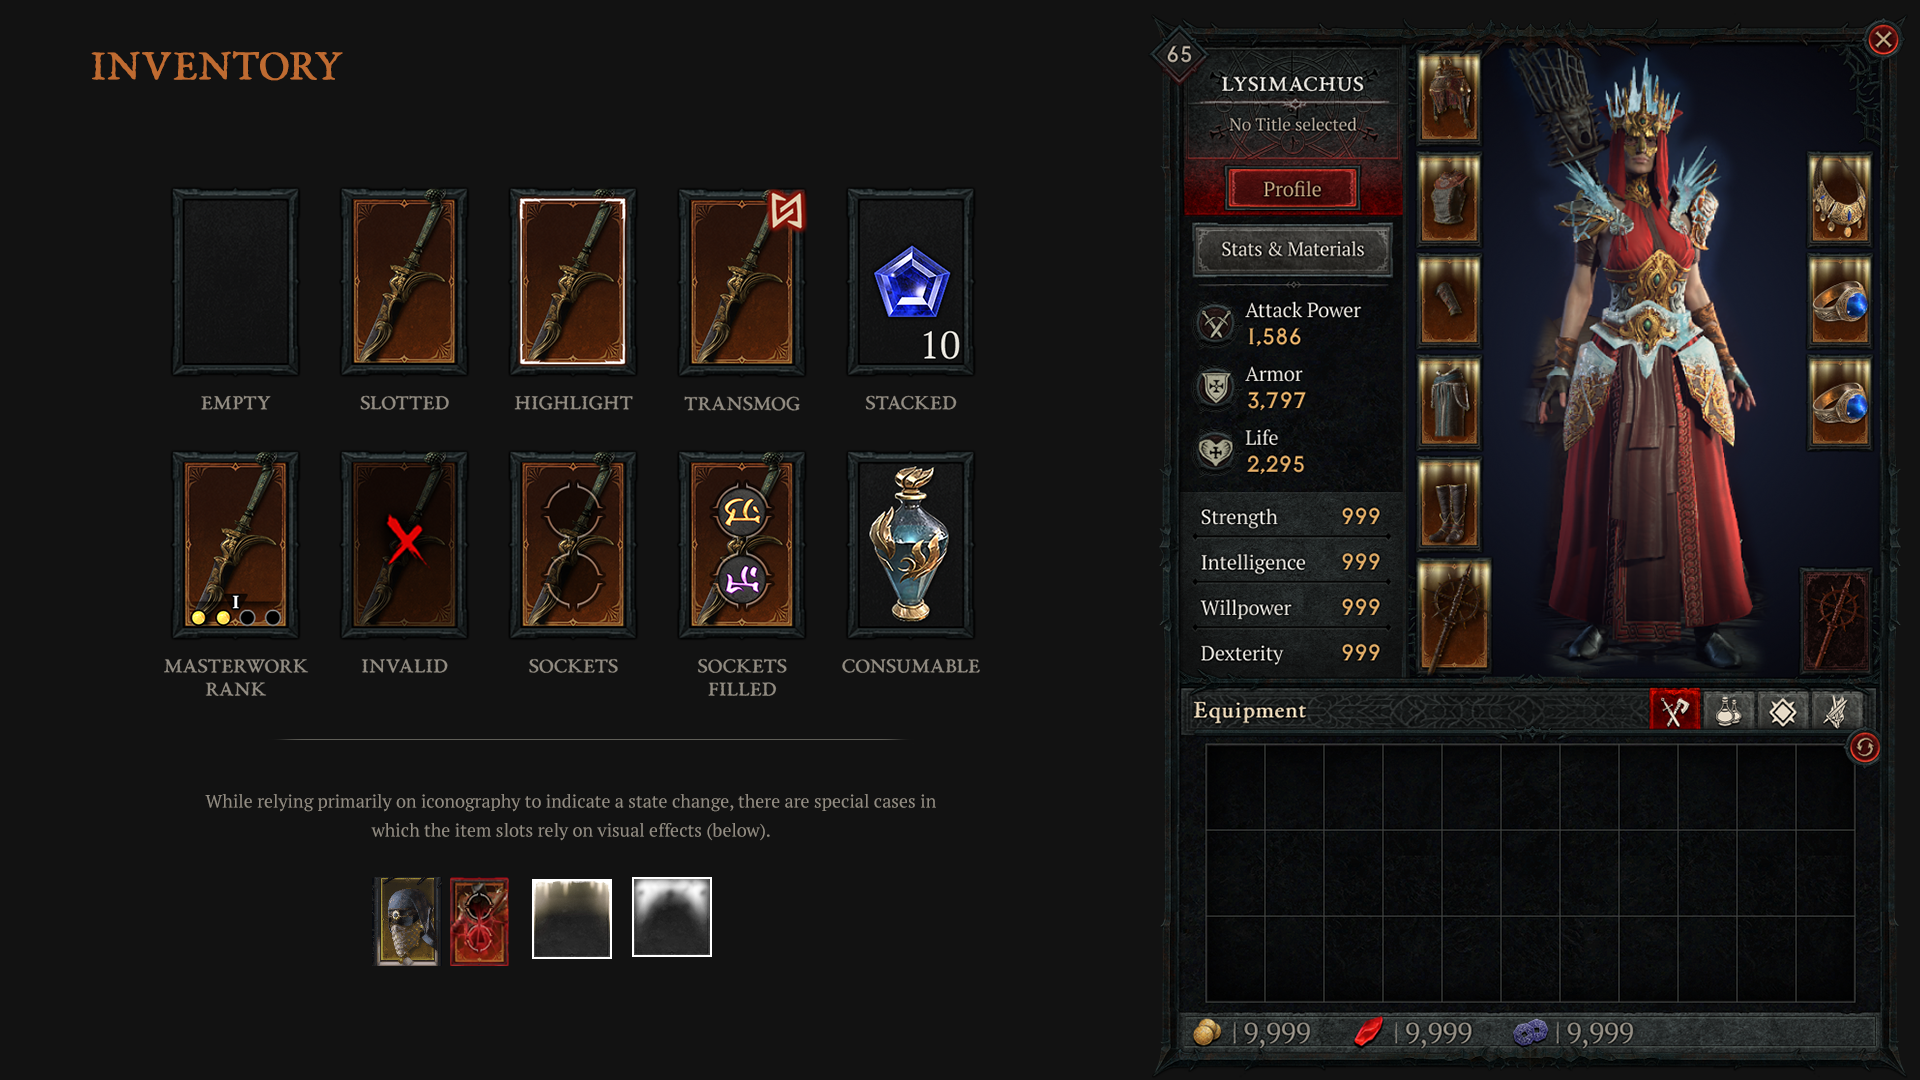
Task: Open the Aspects tab icon
Action: (x=1836, y=711)
